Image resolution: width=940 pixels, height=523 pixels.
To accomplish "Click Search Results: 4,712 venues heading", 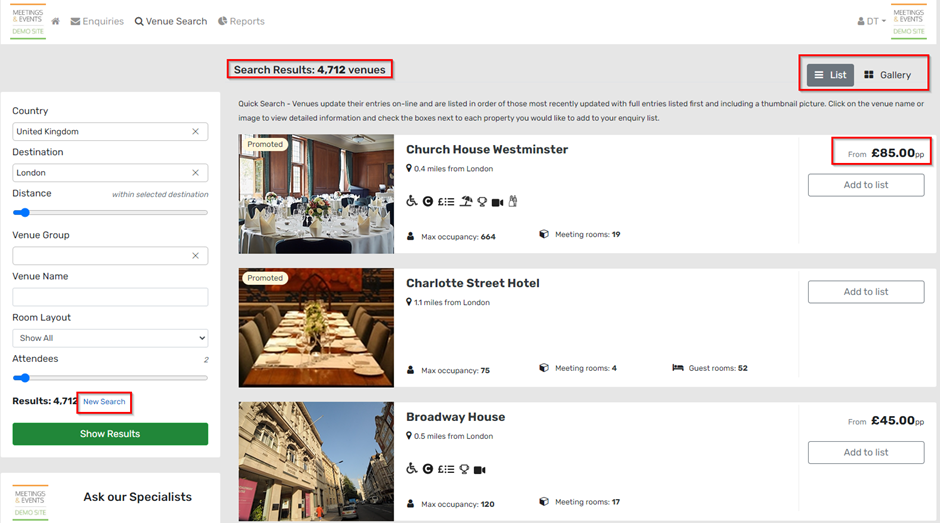I will (309, 70).
